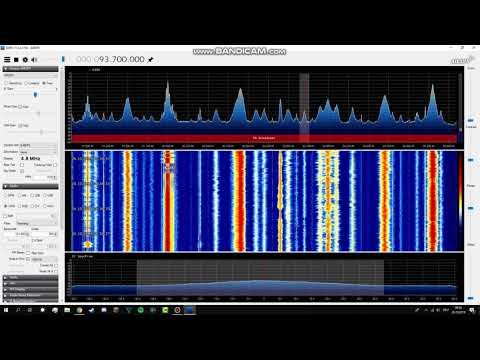Click the grey VFO band in the spectrum
Screen dimensions: 480x360
pos(304,108)
